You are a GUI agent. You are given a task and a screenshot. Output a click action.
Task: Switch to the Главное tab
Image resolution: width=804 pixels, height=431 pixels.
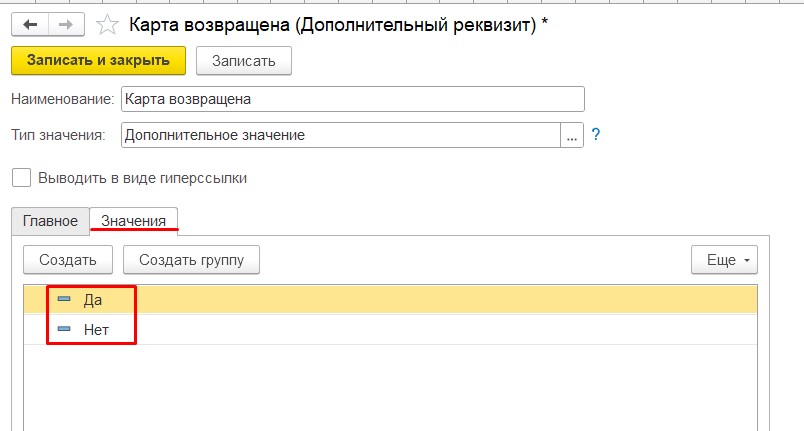pyautogui.click(x=50, y=220)
